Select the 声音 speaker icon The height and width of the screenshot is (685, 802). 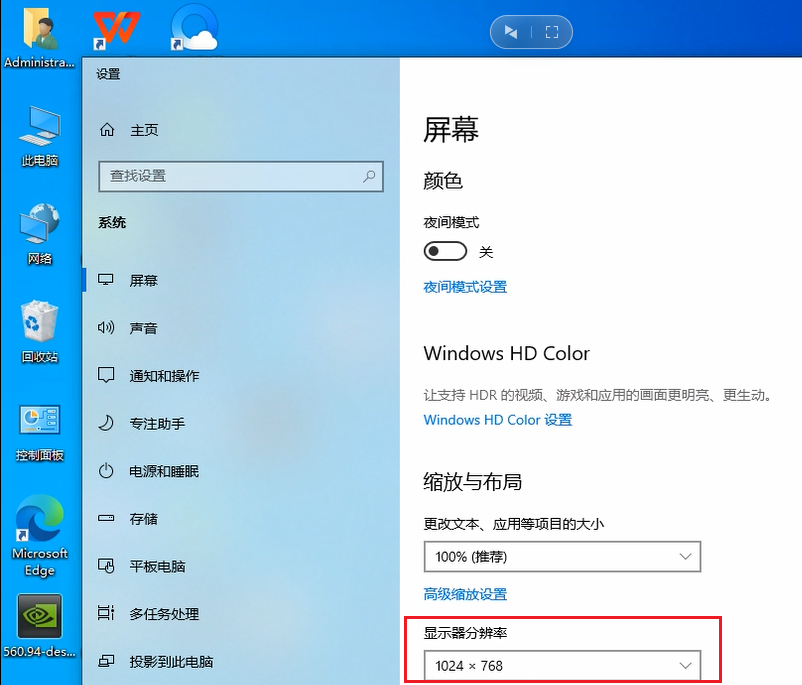click(106, 327)
